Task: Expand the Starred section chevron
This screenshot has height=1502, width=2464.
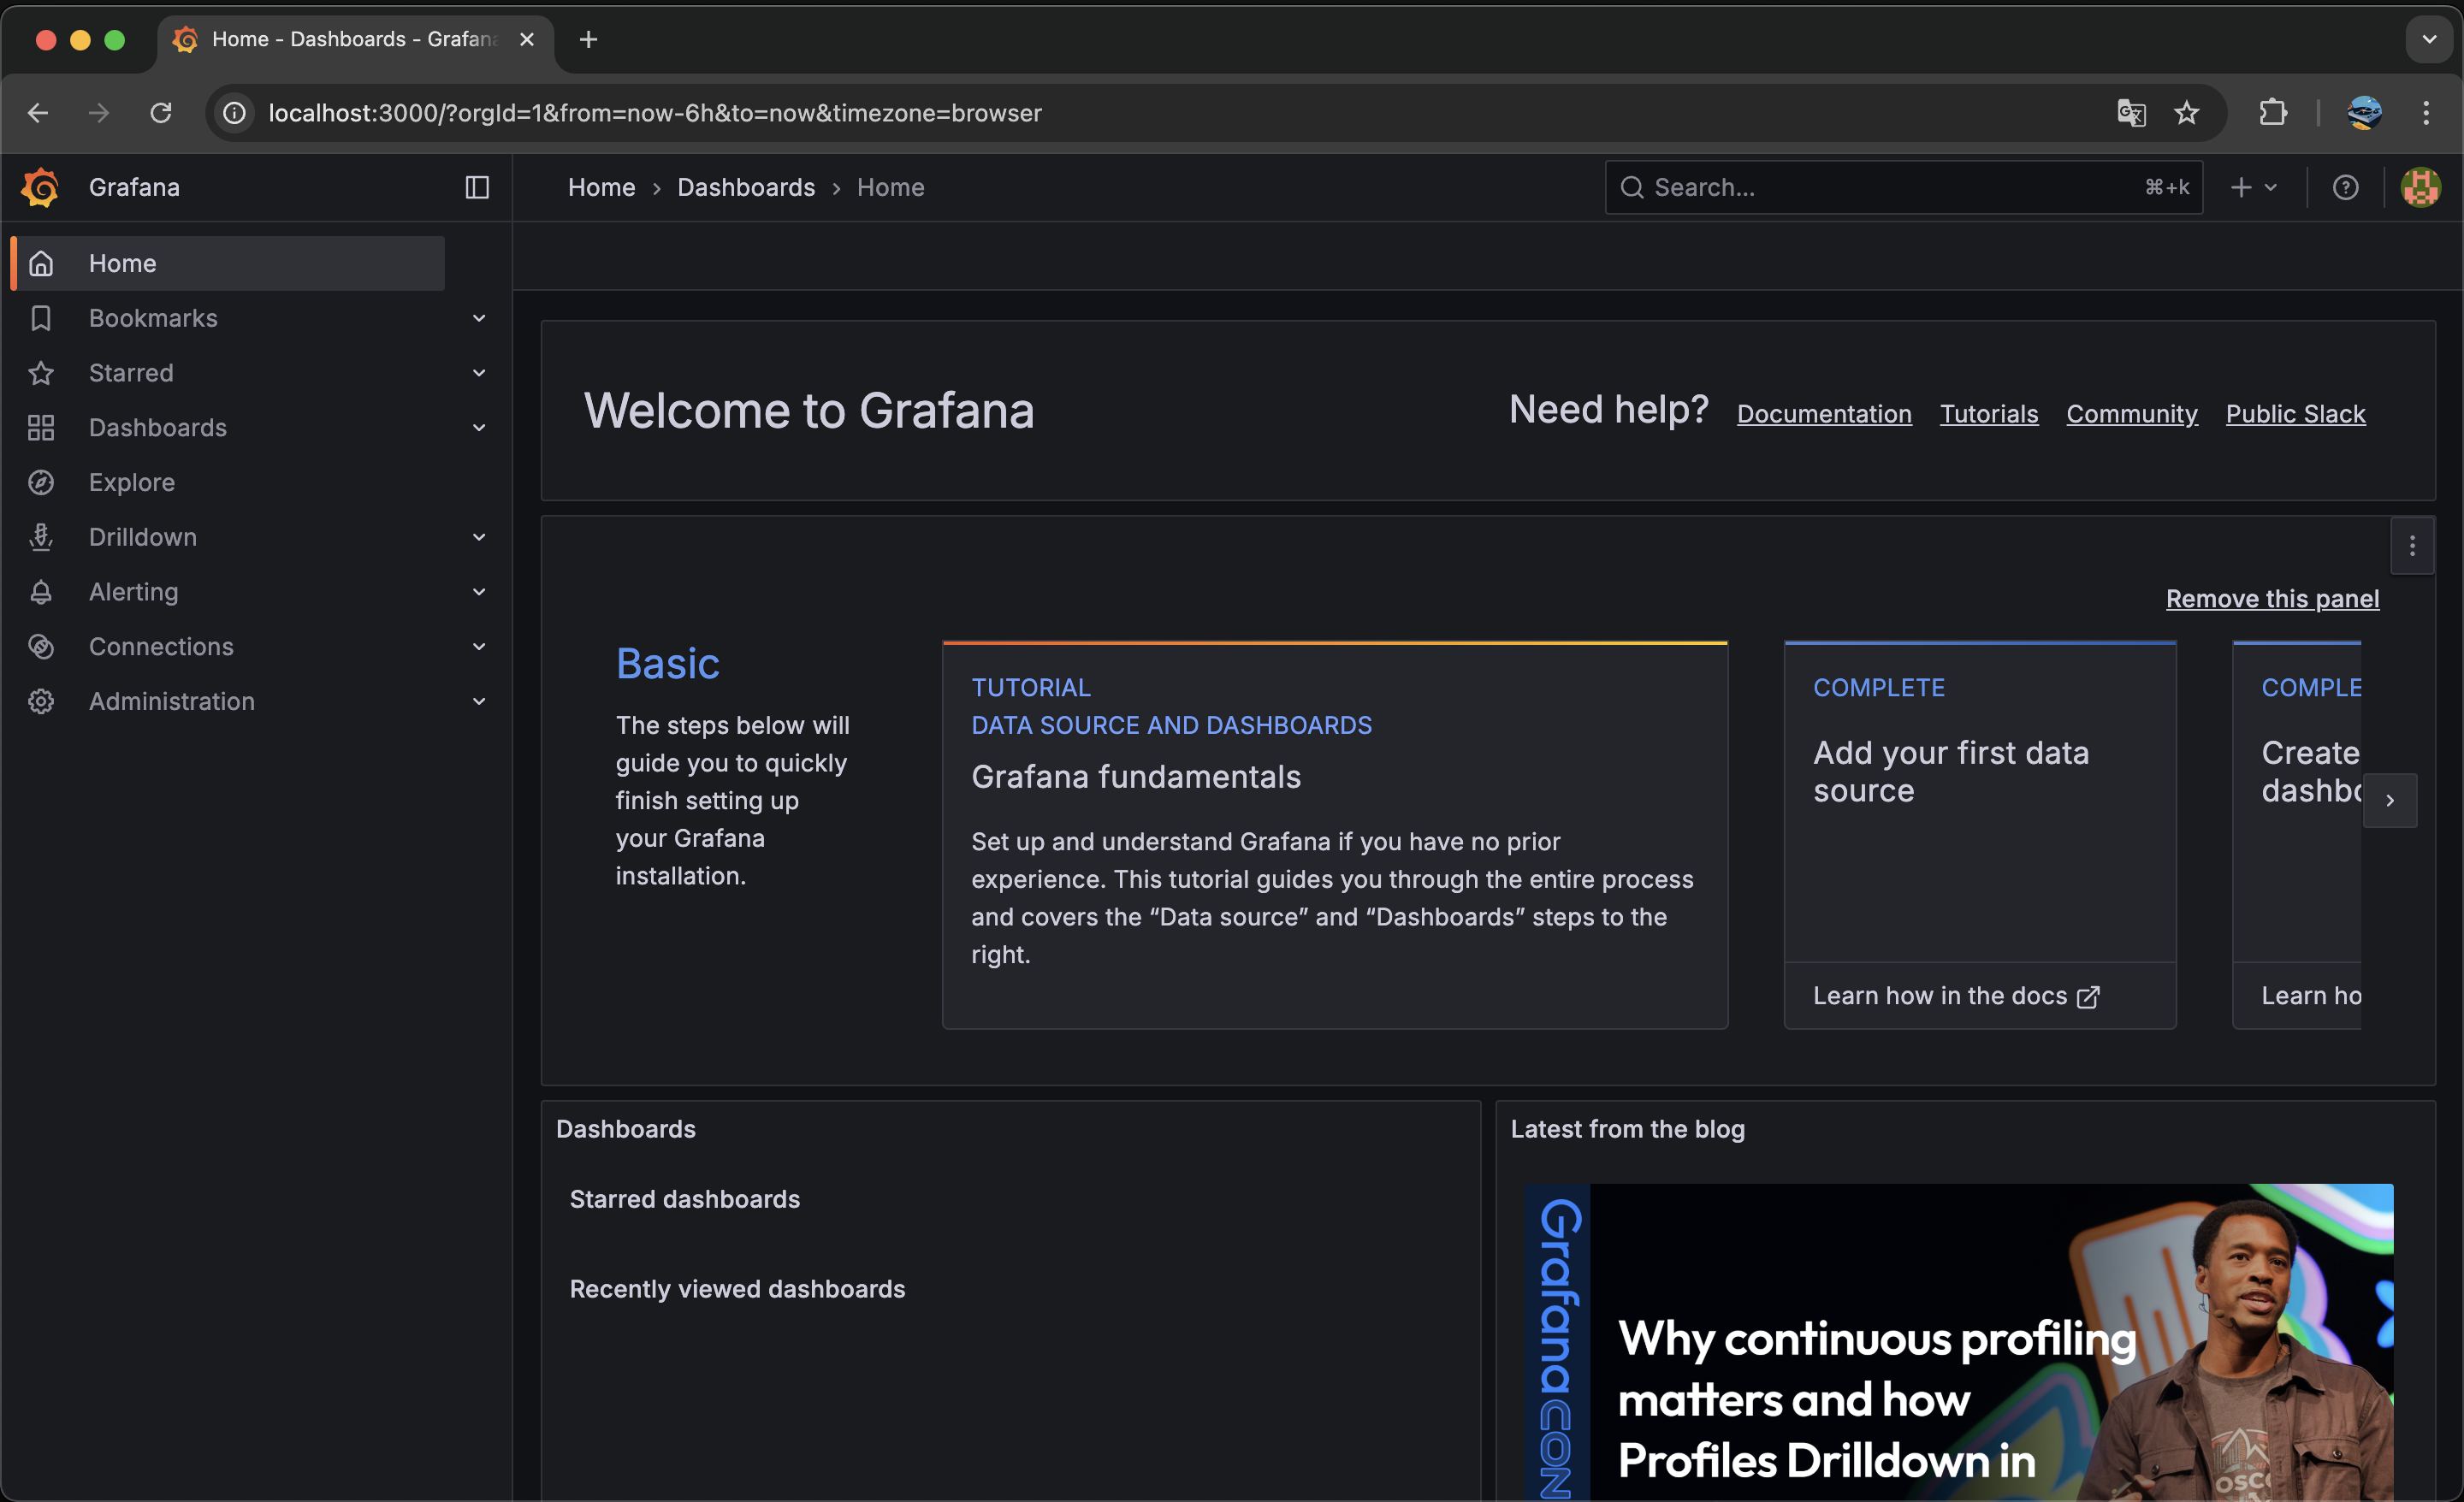Action: pyautogui.click(x=479, y=373)
